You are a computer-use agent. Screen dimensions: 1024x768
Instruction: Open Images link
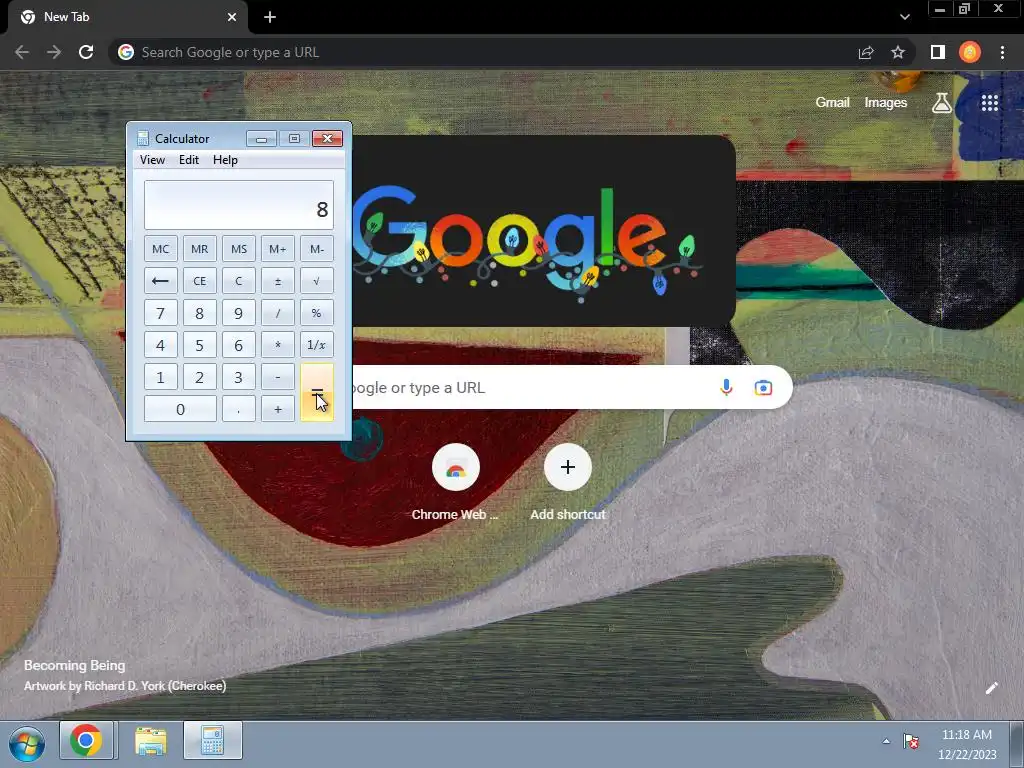pos(886,103)
